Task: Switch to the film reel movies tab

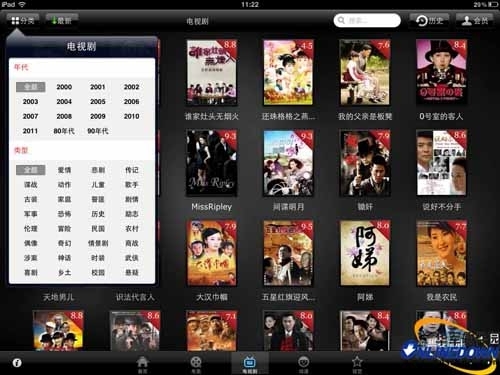Action: tap(196, 364)
